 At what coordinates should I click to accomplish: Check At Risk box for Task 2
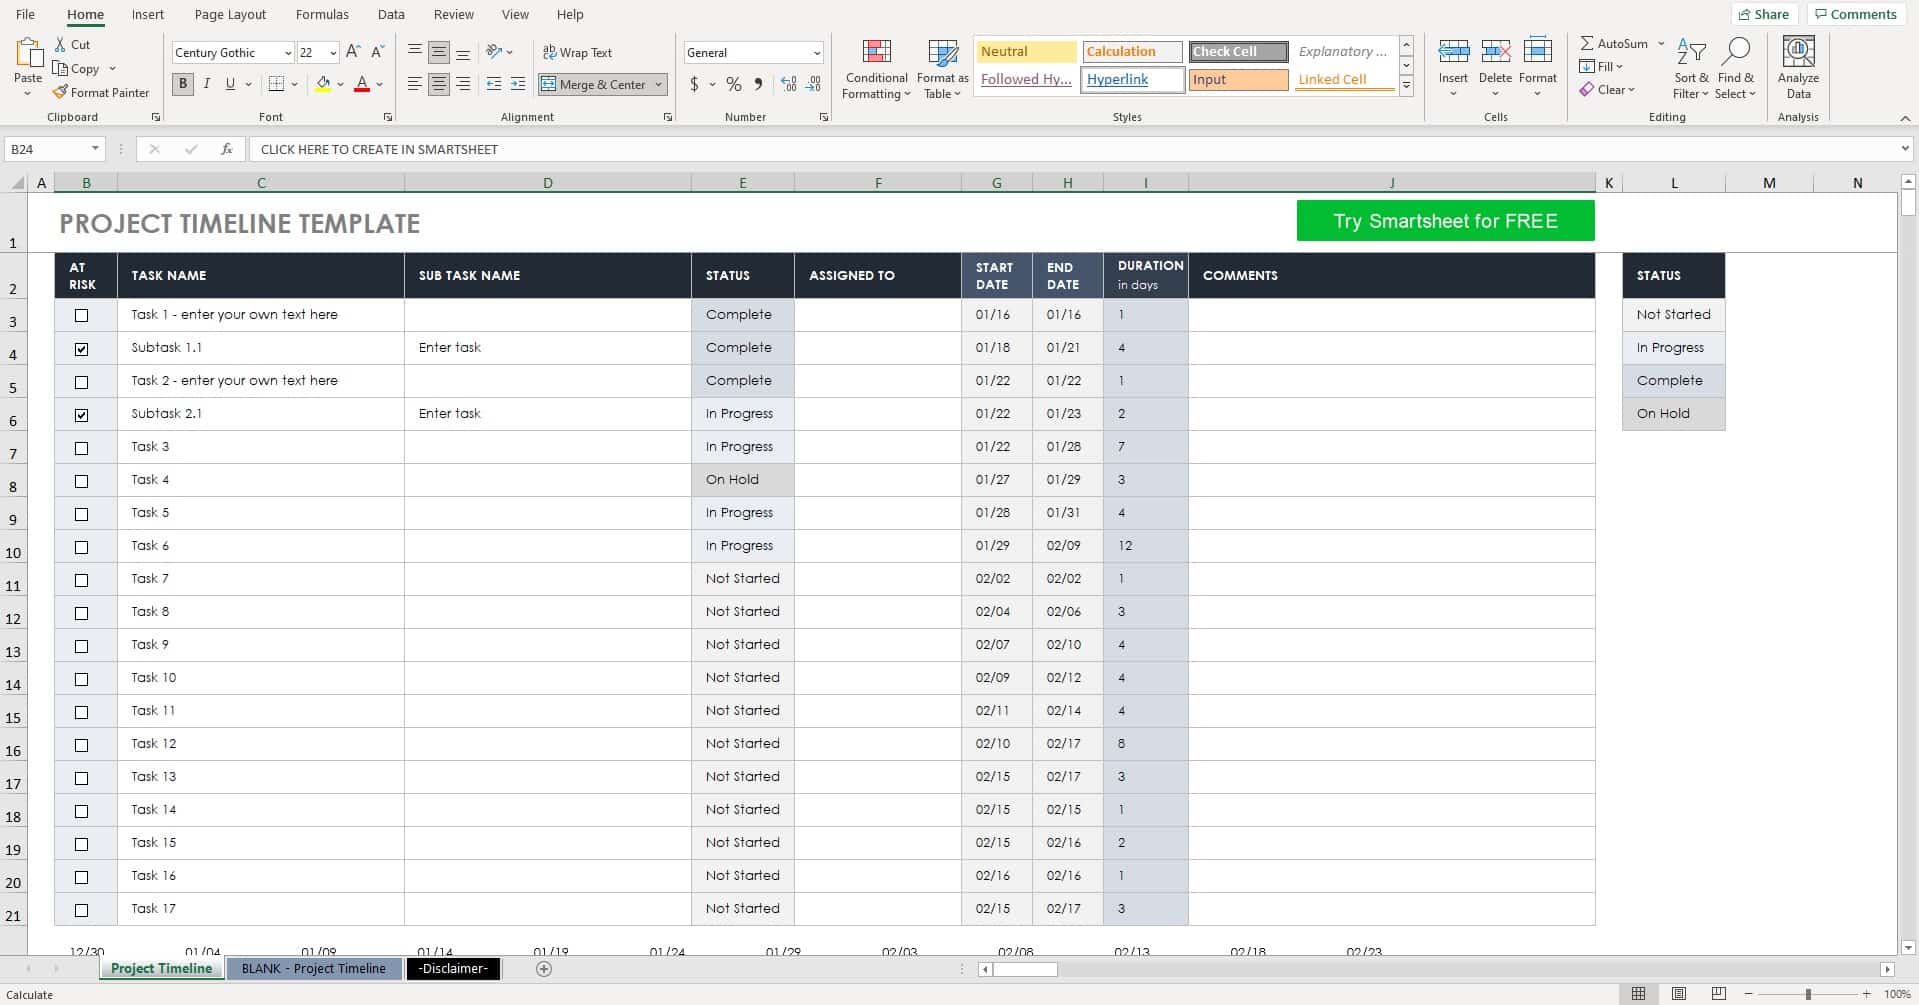(x=82, y=382)
